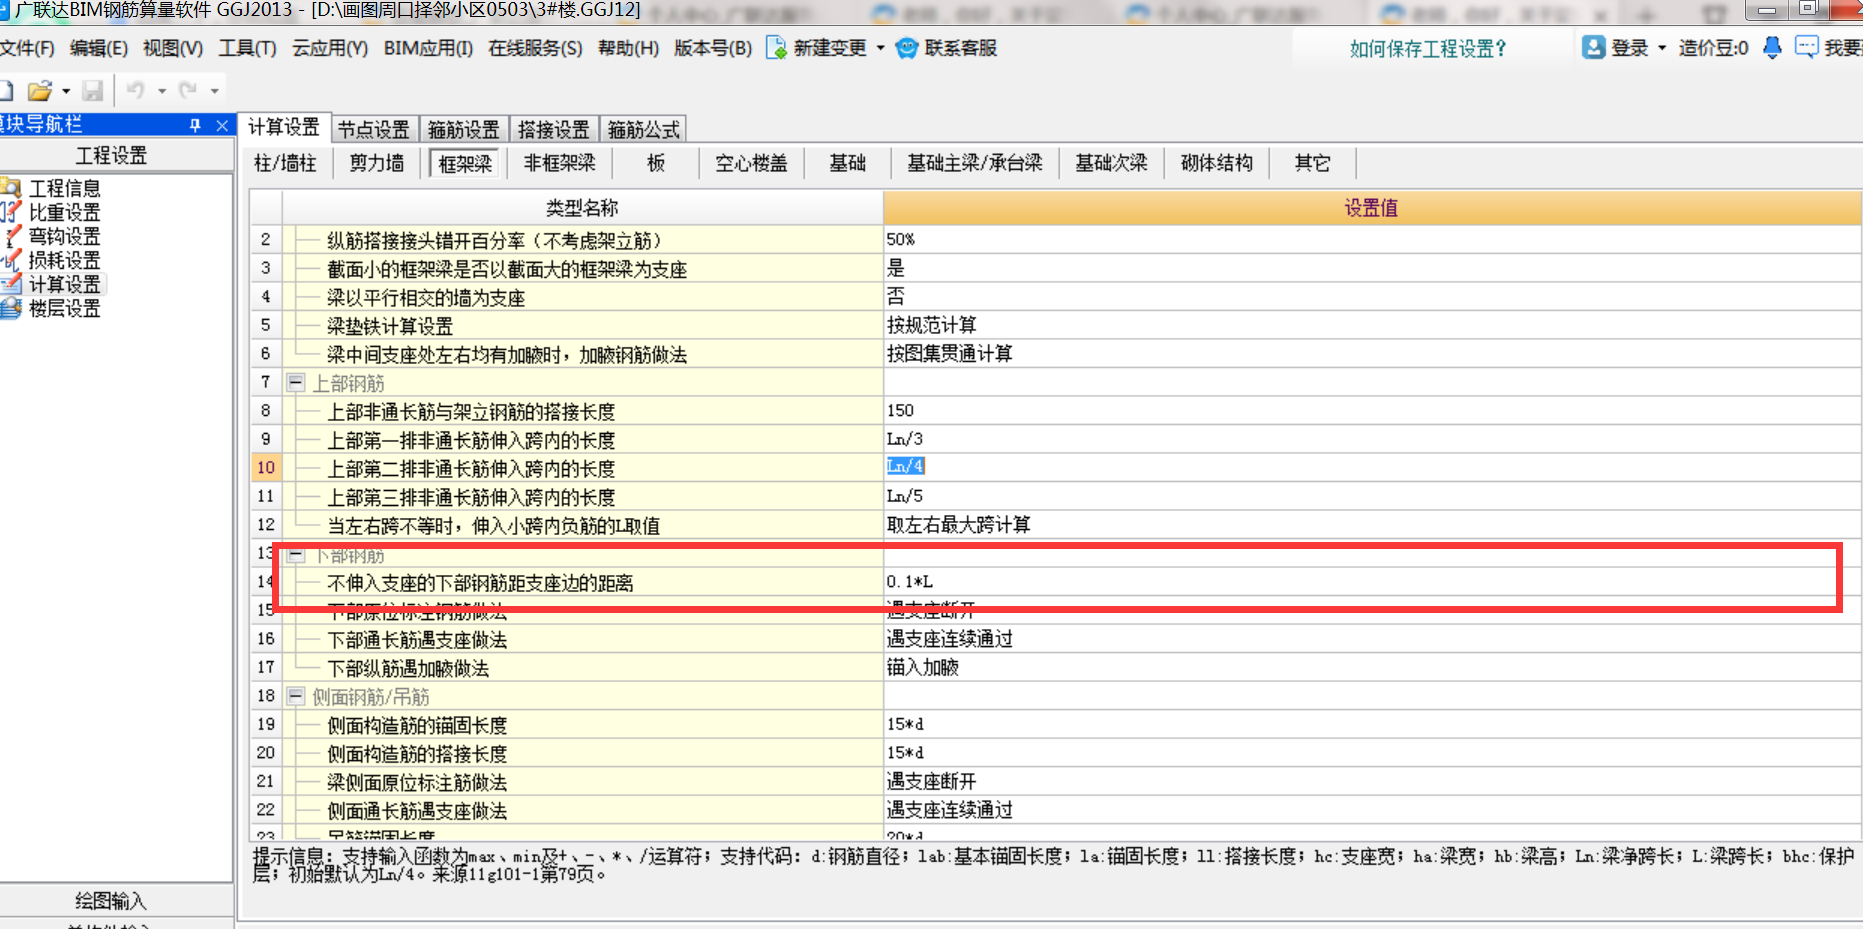Open the 版本号(B) menu
This screenshot has height=929, width=1863.
coord(713,48)
